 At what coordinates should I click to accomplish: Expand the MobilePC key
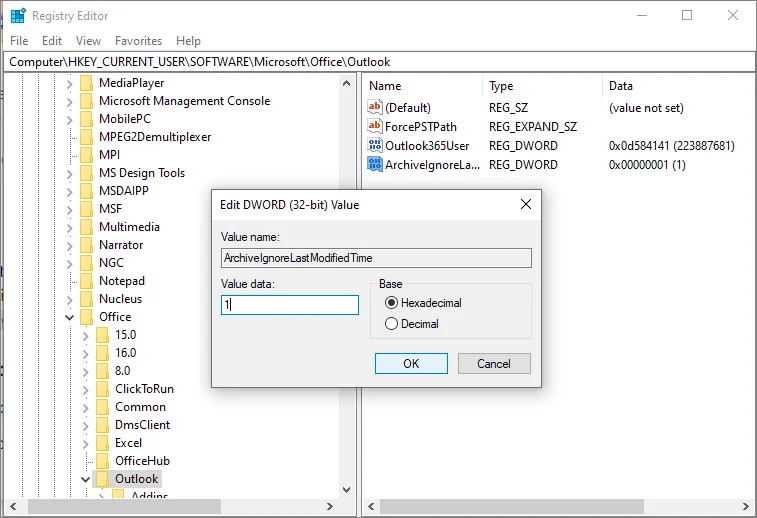[x=70, y=119]
